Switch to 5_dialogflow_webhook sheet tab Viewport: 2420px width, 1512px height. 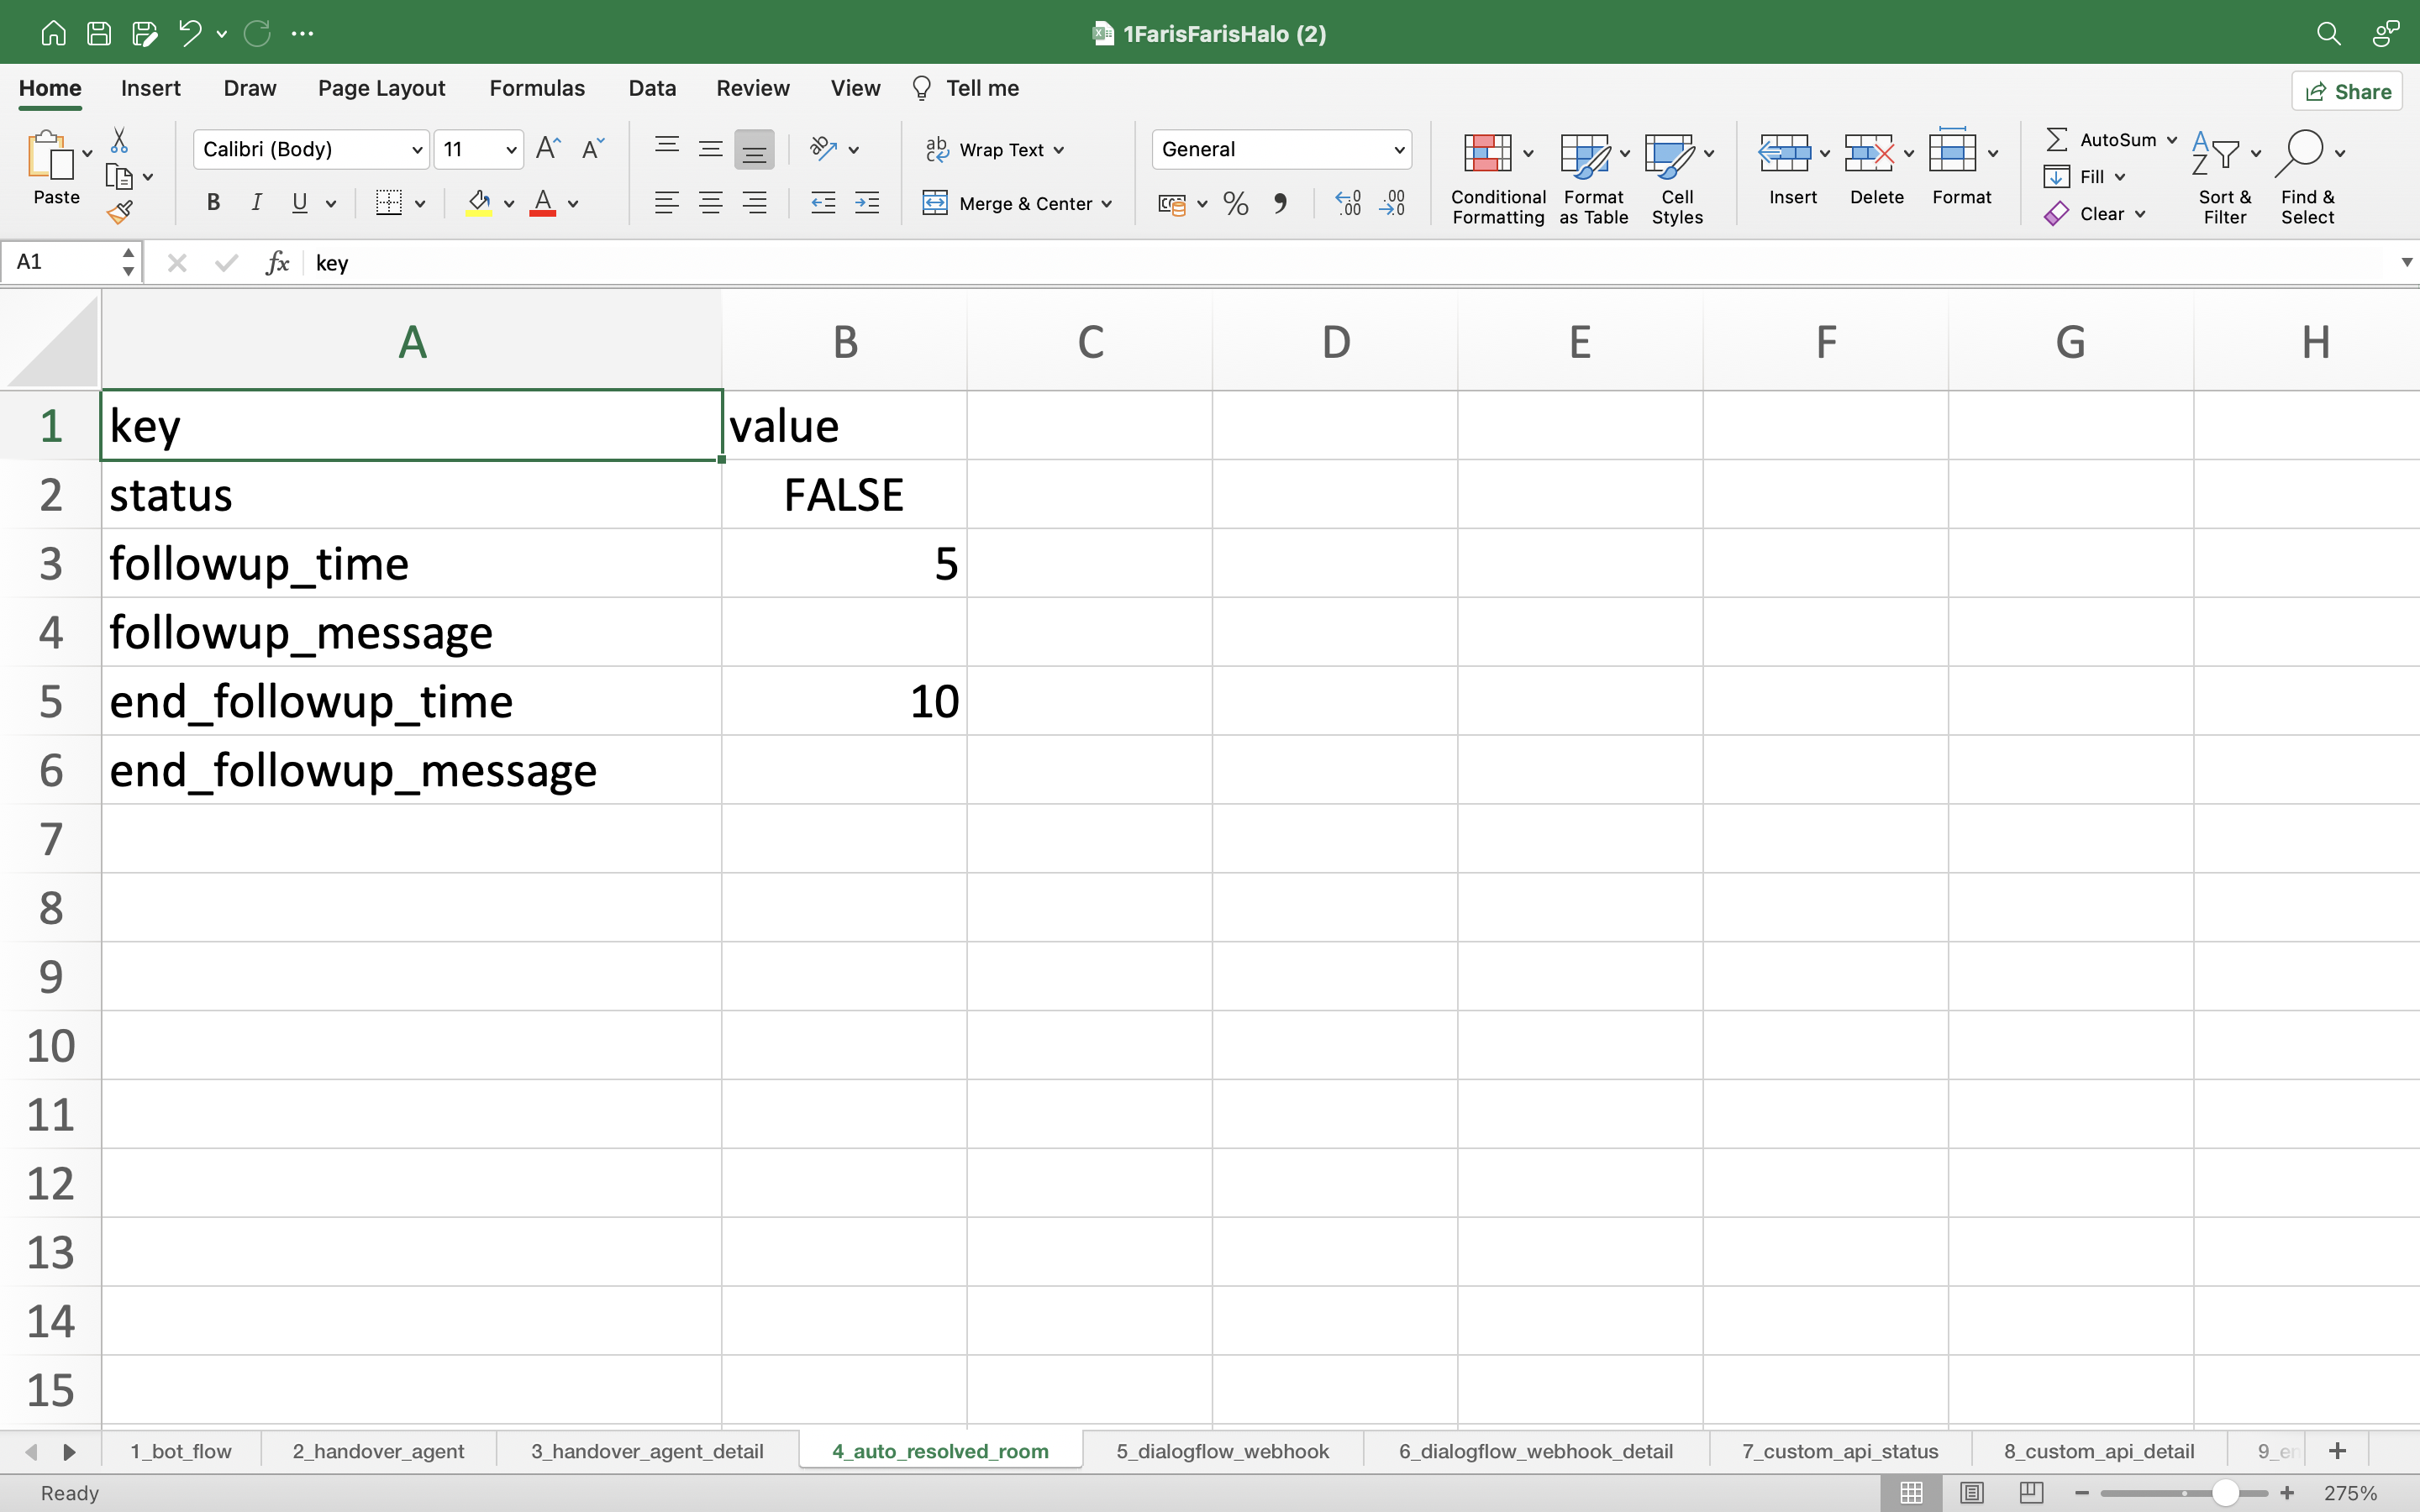(1222, 1451)
